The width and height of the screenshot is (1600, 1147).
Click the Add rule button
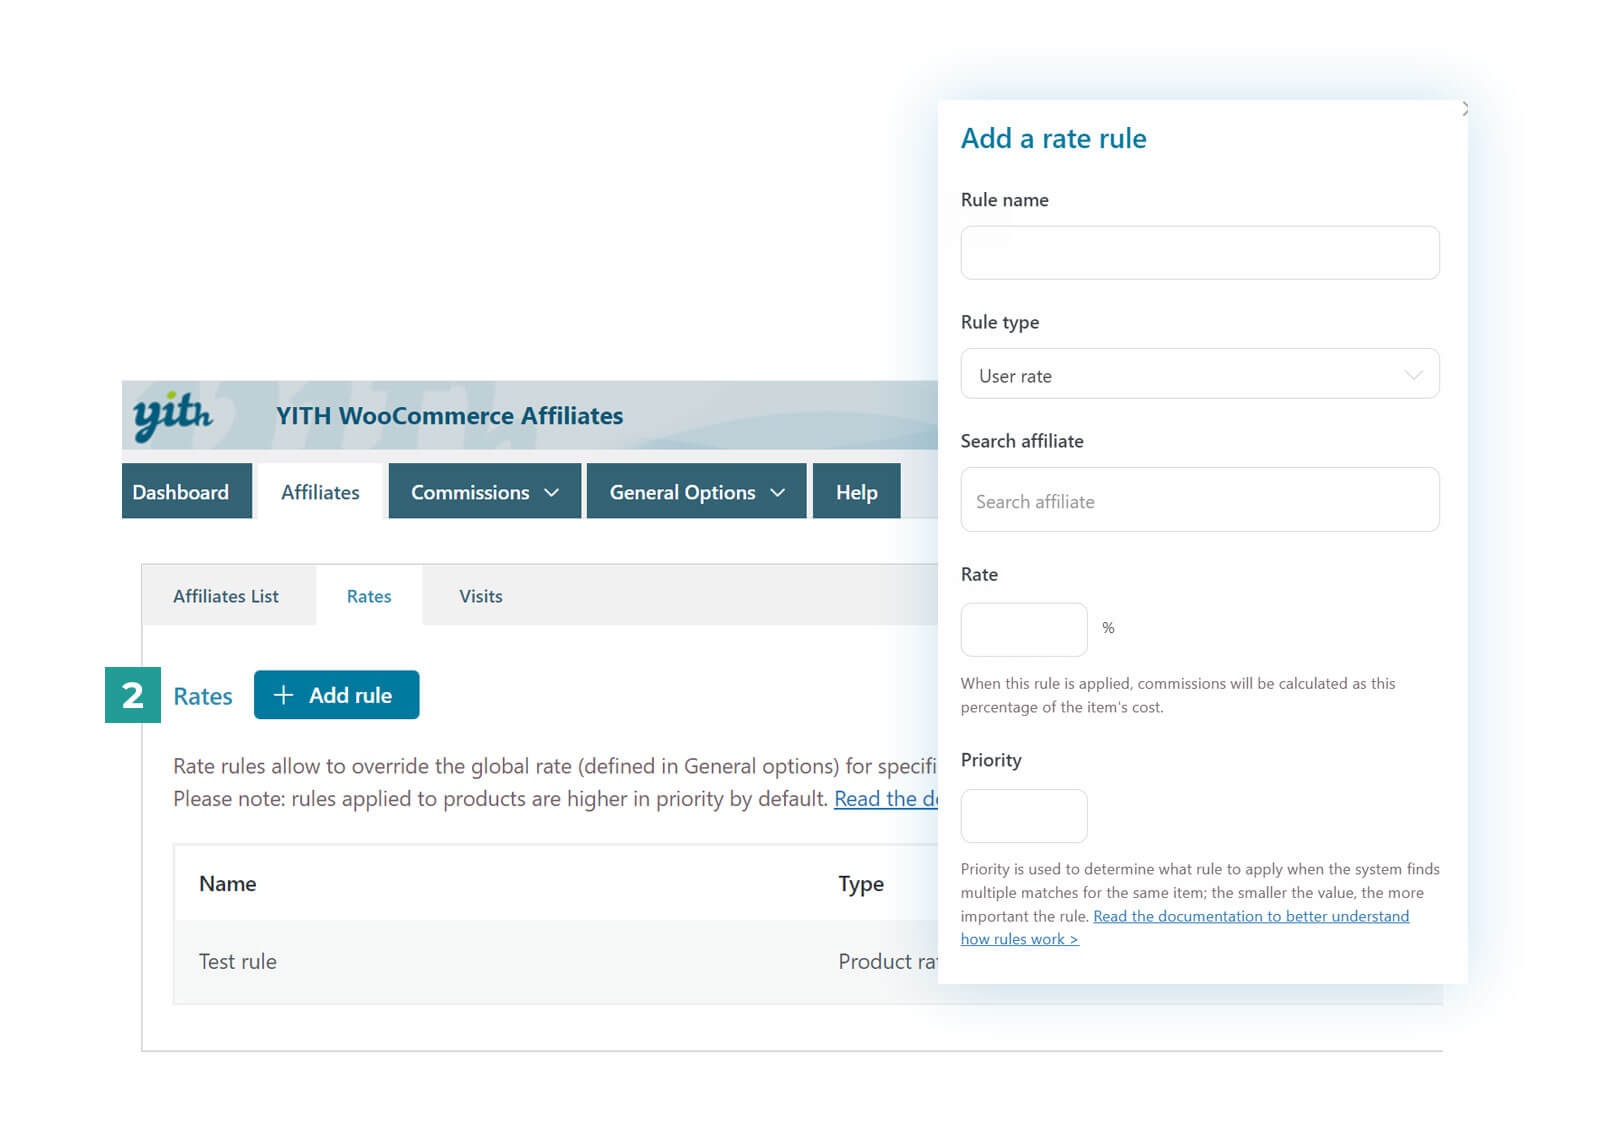[336, 695]
